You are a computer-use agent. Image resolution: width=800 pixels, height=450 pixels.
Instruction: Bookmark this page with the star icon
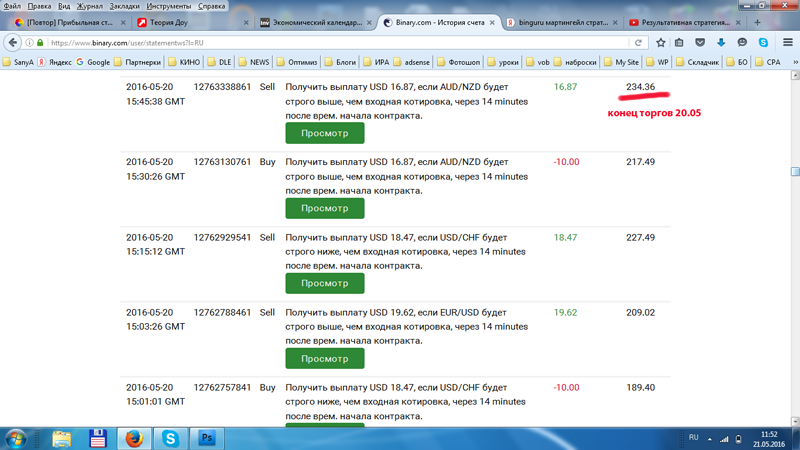click(661, 43)
